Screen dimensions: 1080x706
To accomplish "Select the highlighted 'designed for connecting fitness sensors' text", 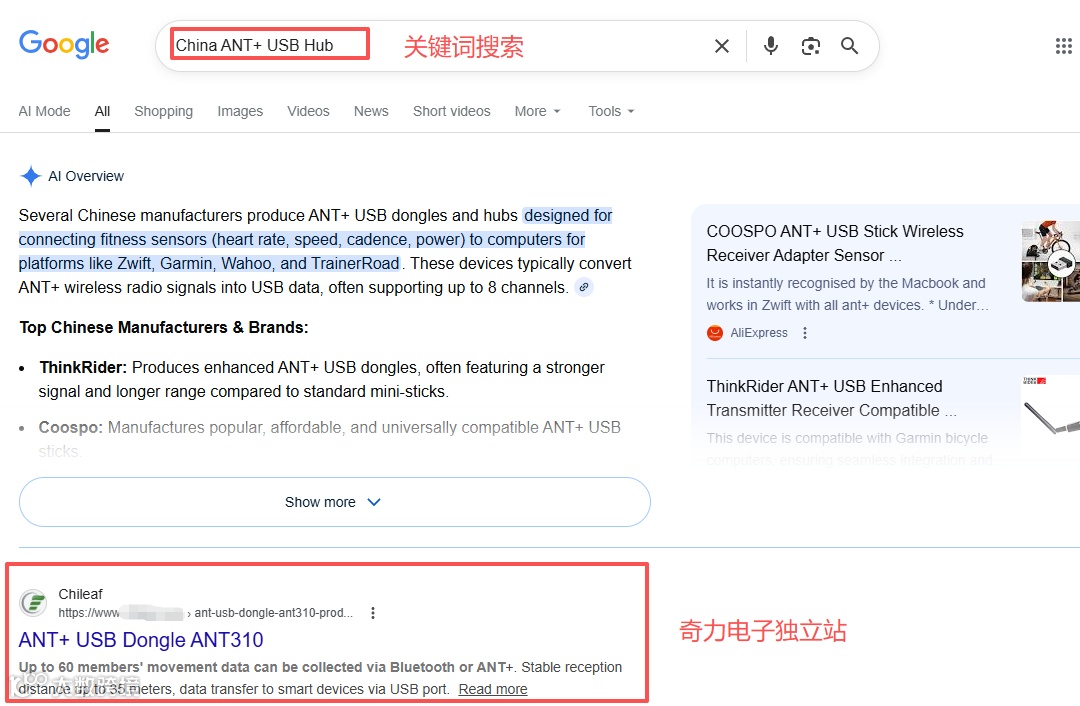I will point(315,240).
